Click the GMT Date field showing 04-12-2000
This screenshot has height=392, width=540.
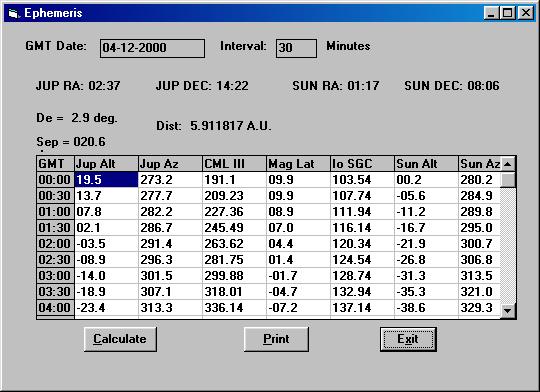[152, 48]
